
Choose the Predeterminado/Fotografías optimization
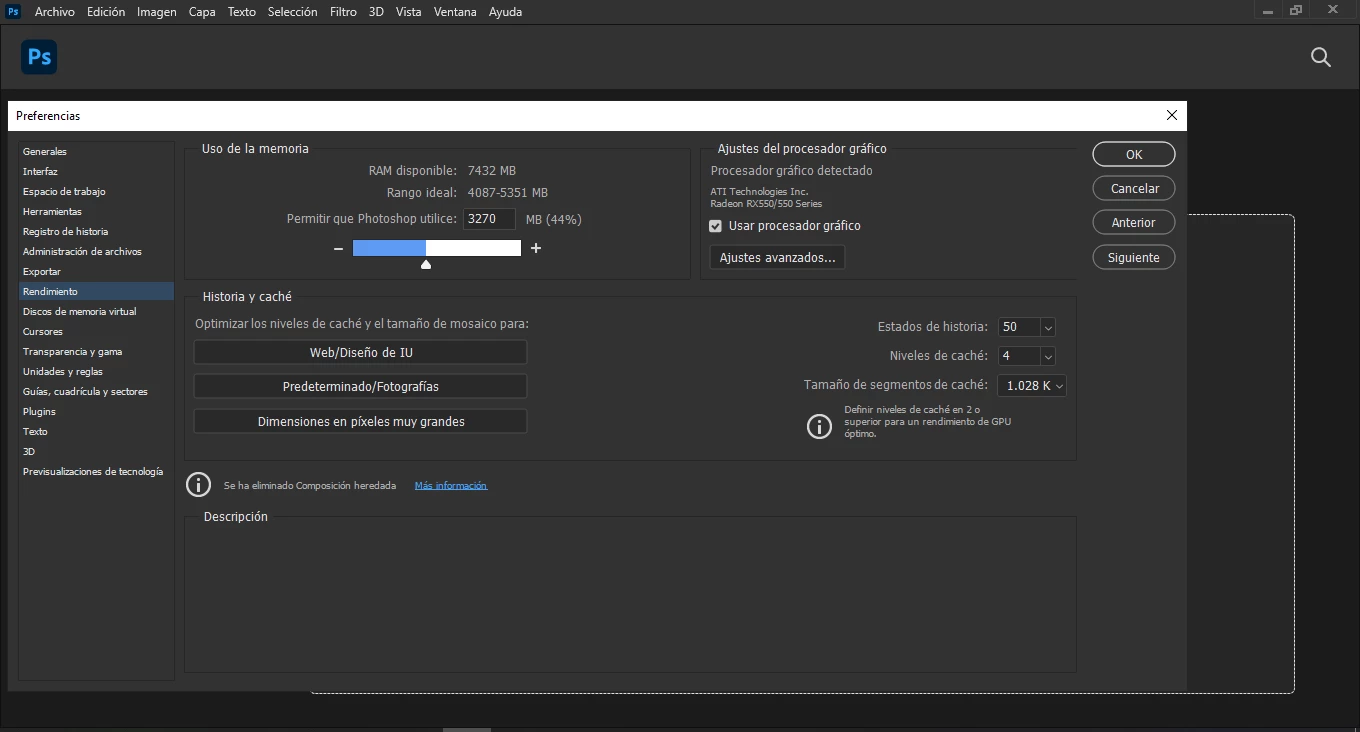[x=360, y=386]
